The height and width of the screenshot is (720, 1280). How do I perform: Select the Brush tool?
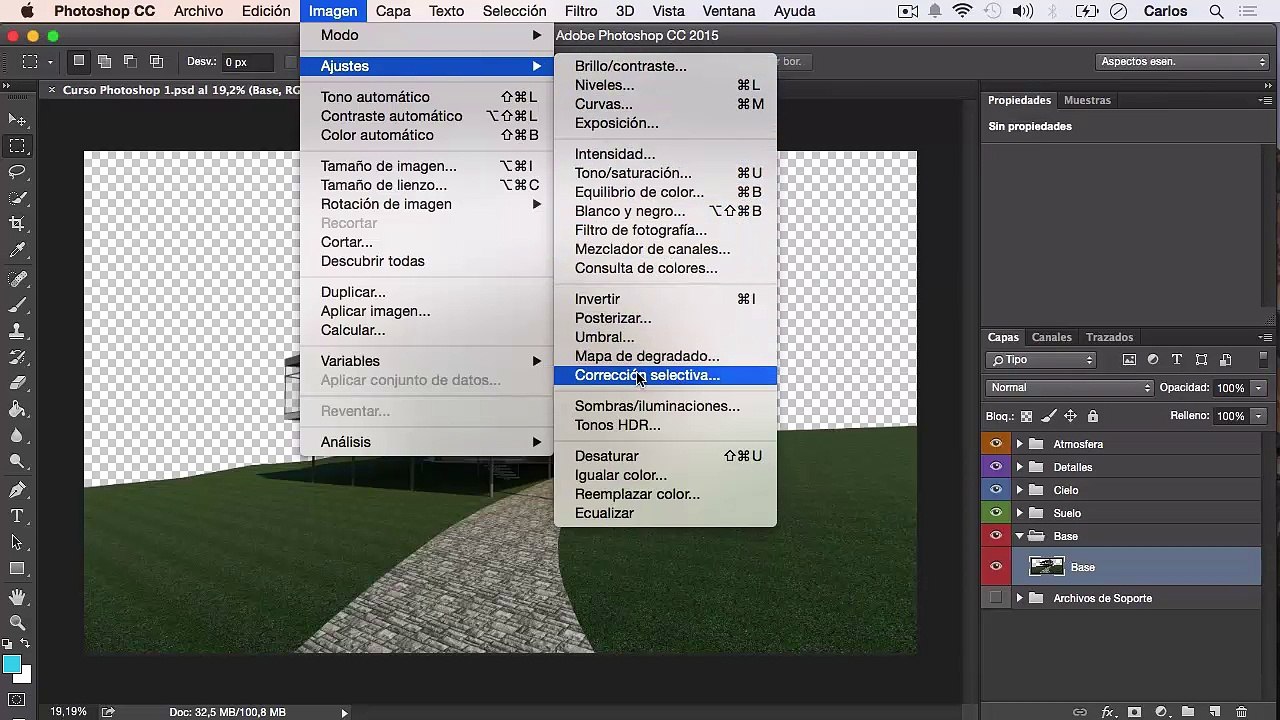tap(17, 305)
